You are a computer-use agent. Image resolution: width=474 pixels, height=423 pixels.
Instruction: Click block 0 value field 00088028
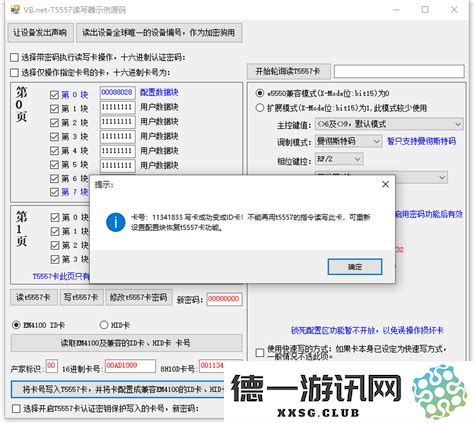[118, 93]
